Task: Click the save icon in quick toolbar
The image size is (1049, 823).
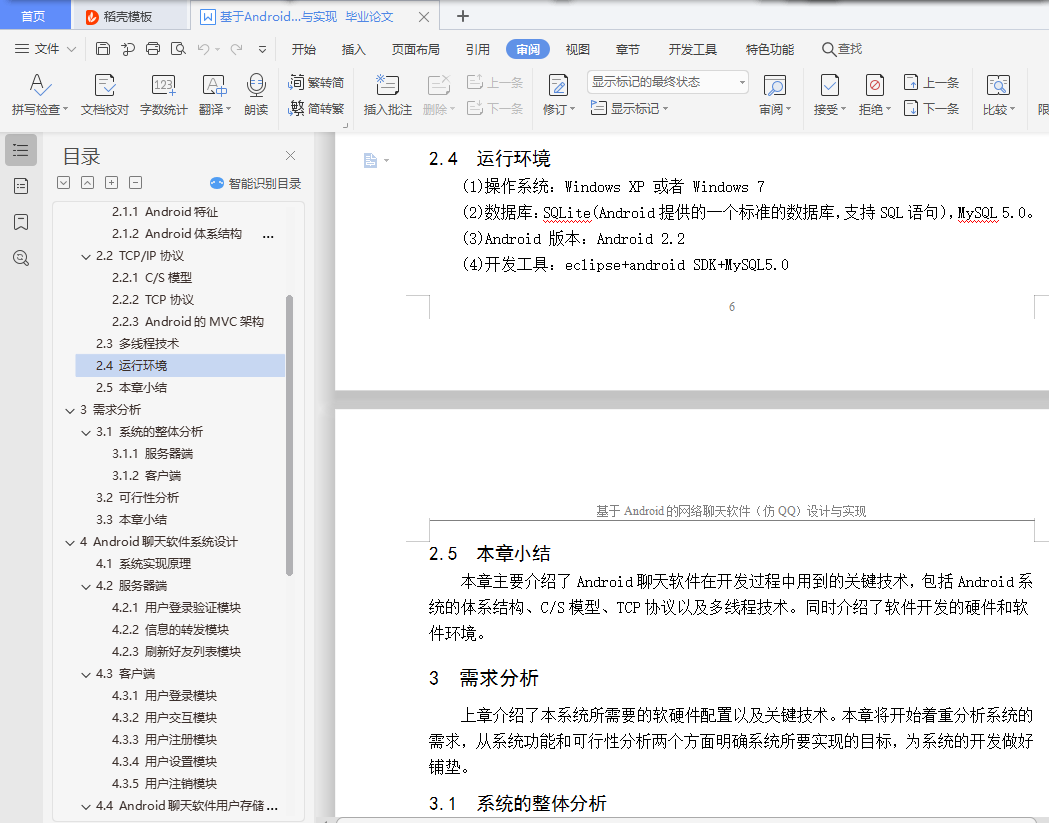Action: [x=103, y=49]
